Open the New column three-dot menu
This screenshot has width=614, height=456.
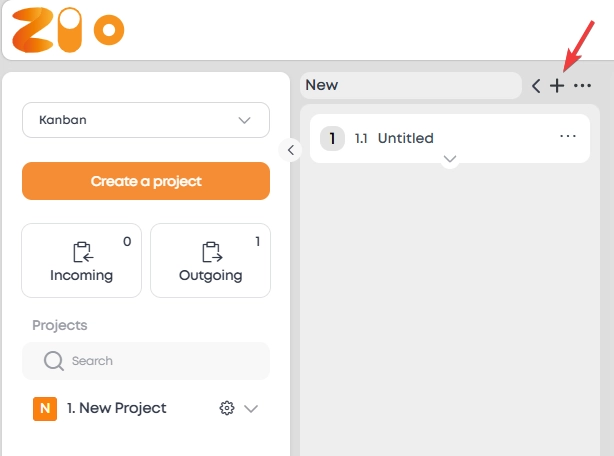click(582, 86)
